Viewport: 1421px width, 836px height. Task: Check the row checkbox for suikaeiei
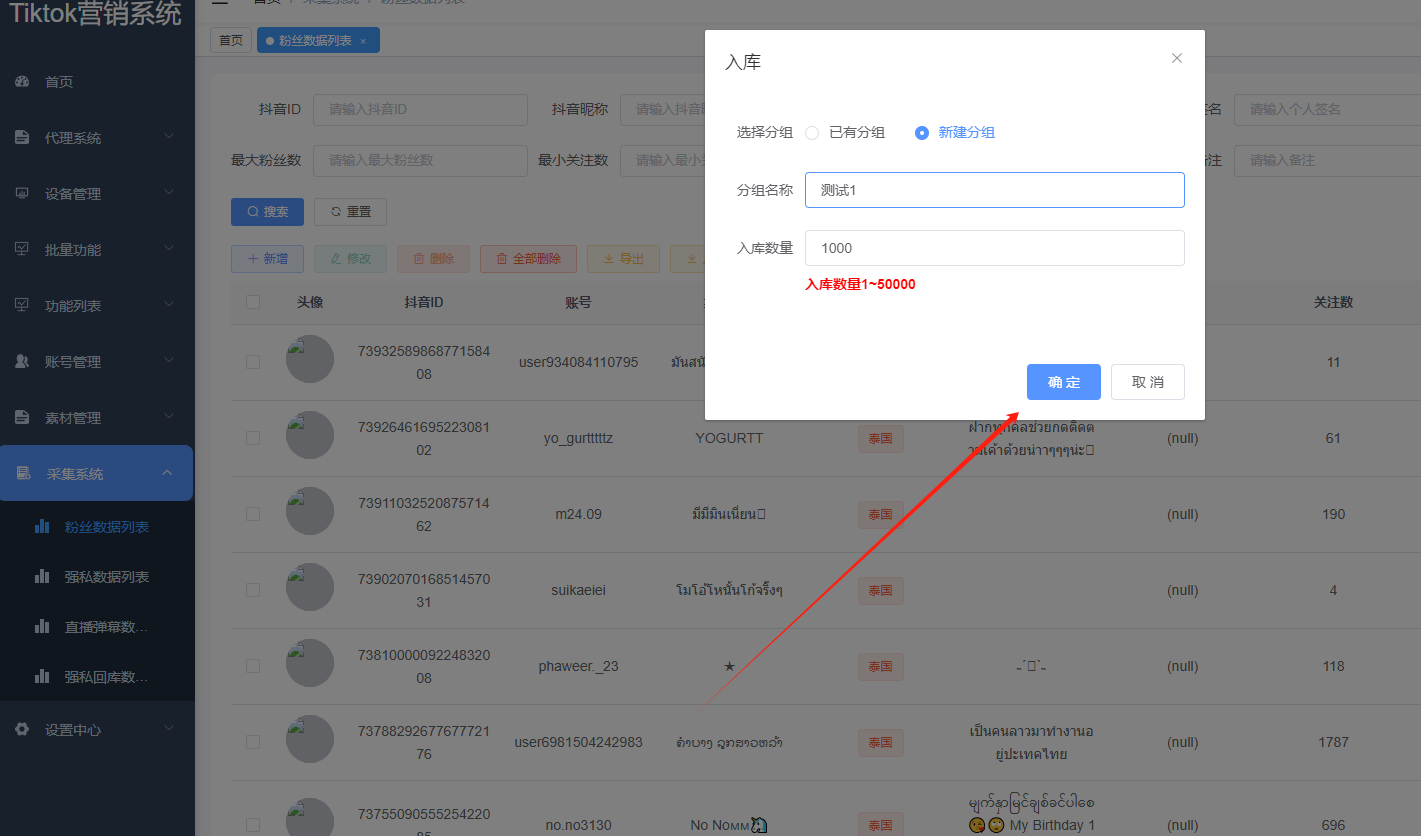point(253,590)
